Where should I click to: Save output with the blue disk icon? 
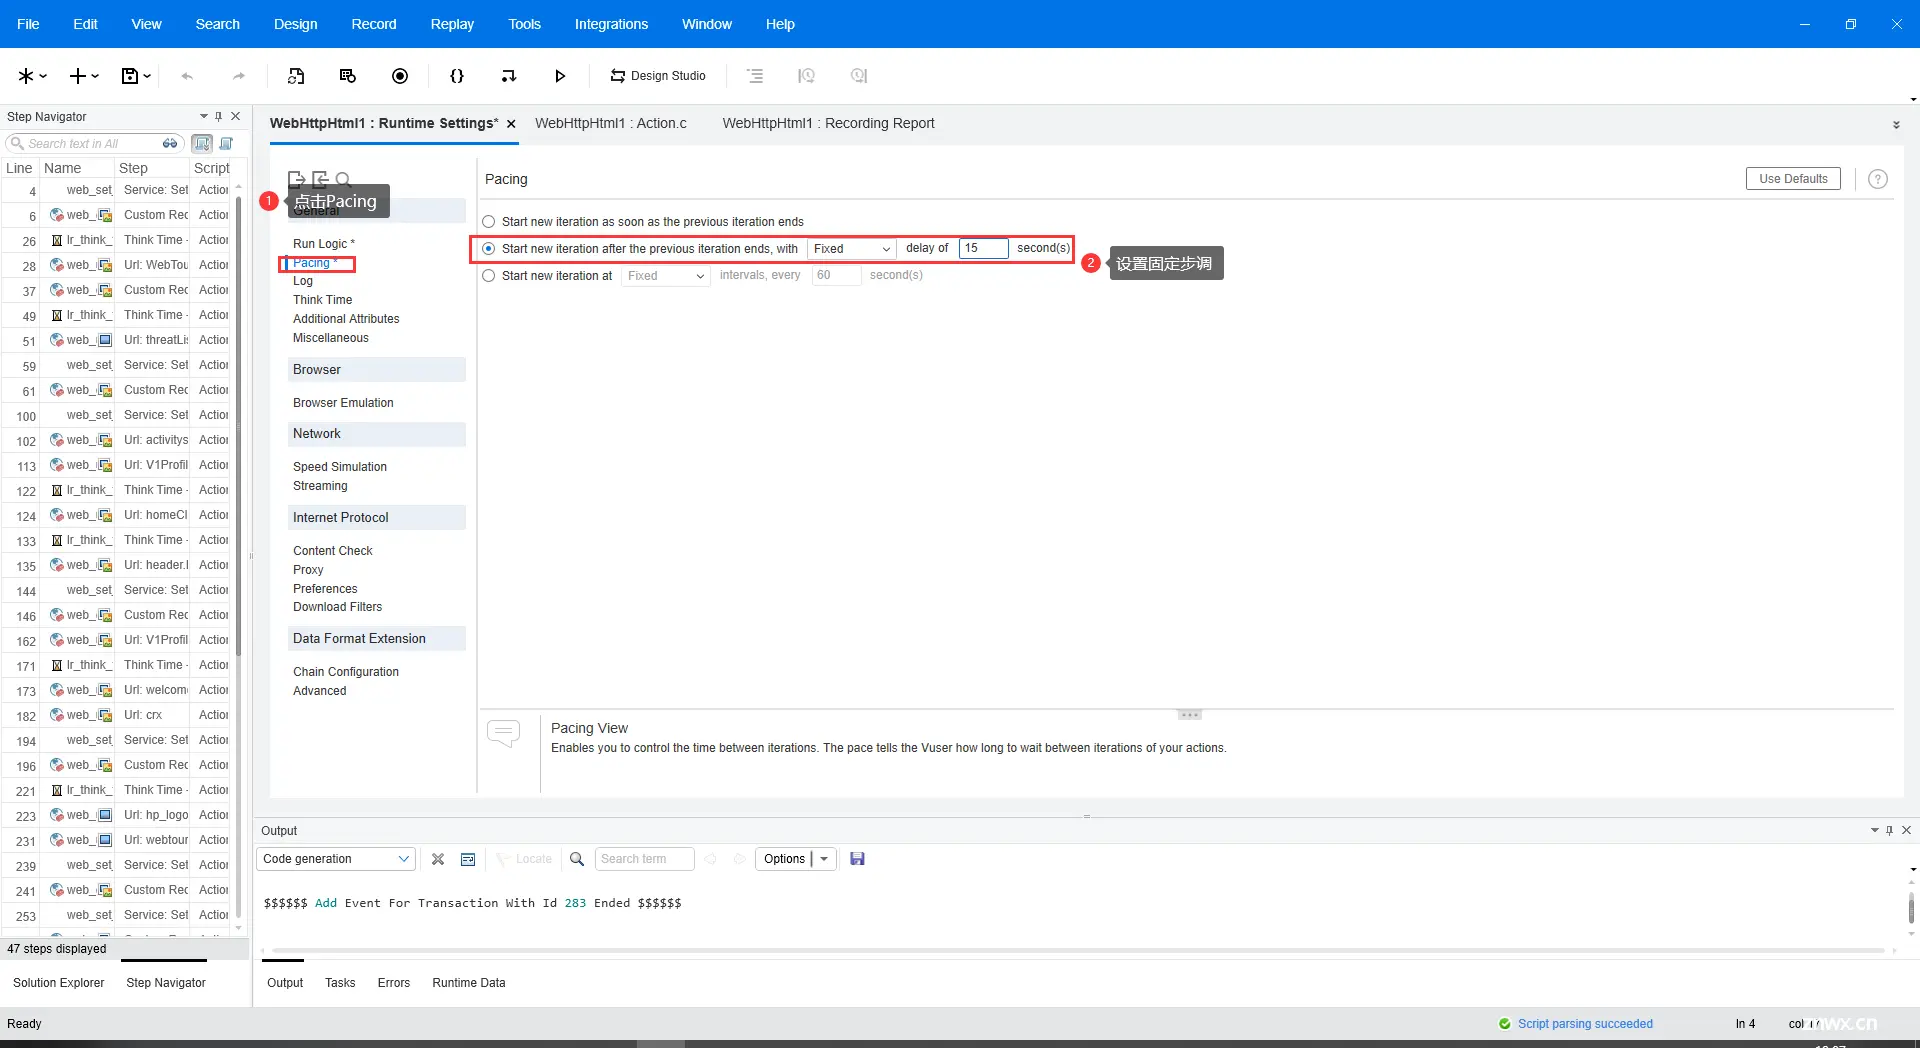[857, 859]
